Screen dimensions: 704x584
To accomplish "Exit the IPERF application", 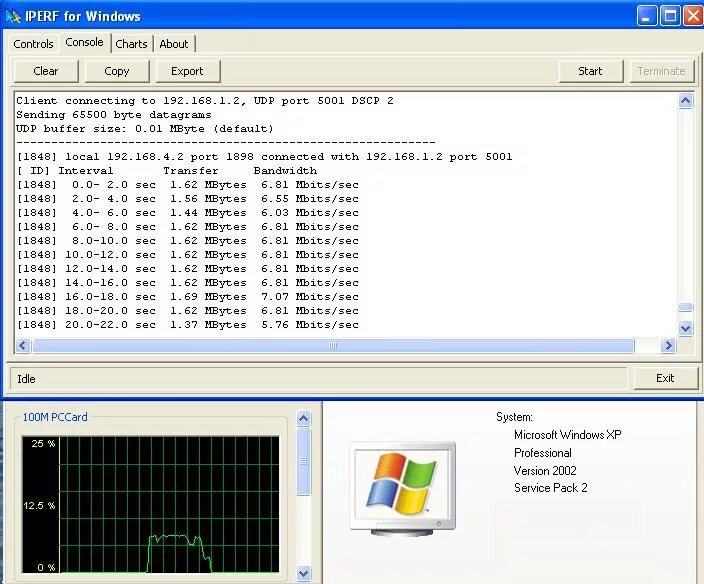I will [x=665, y=378].
